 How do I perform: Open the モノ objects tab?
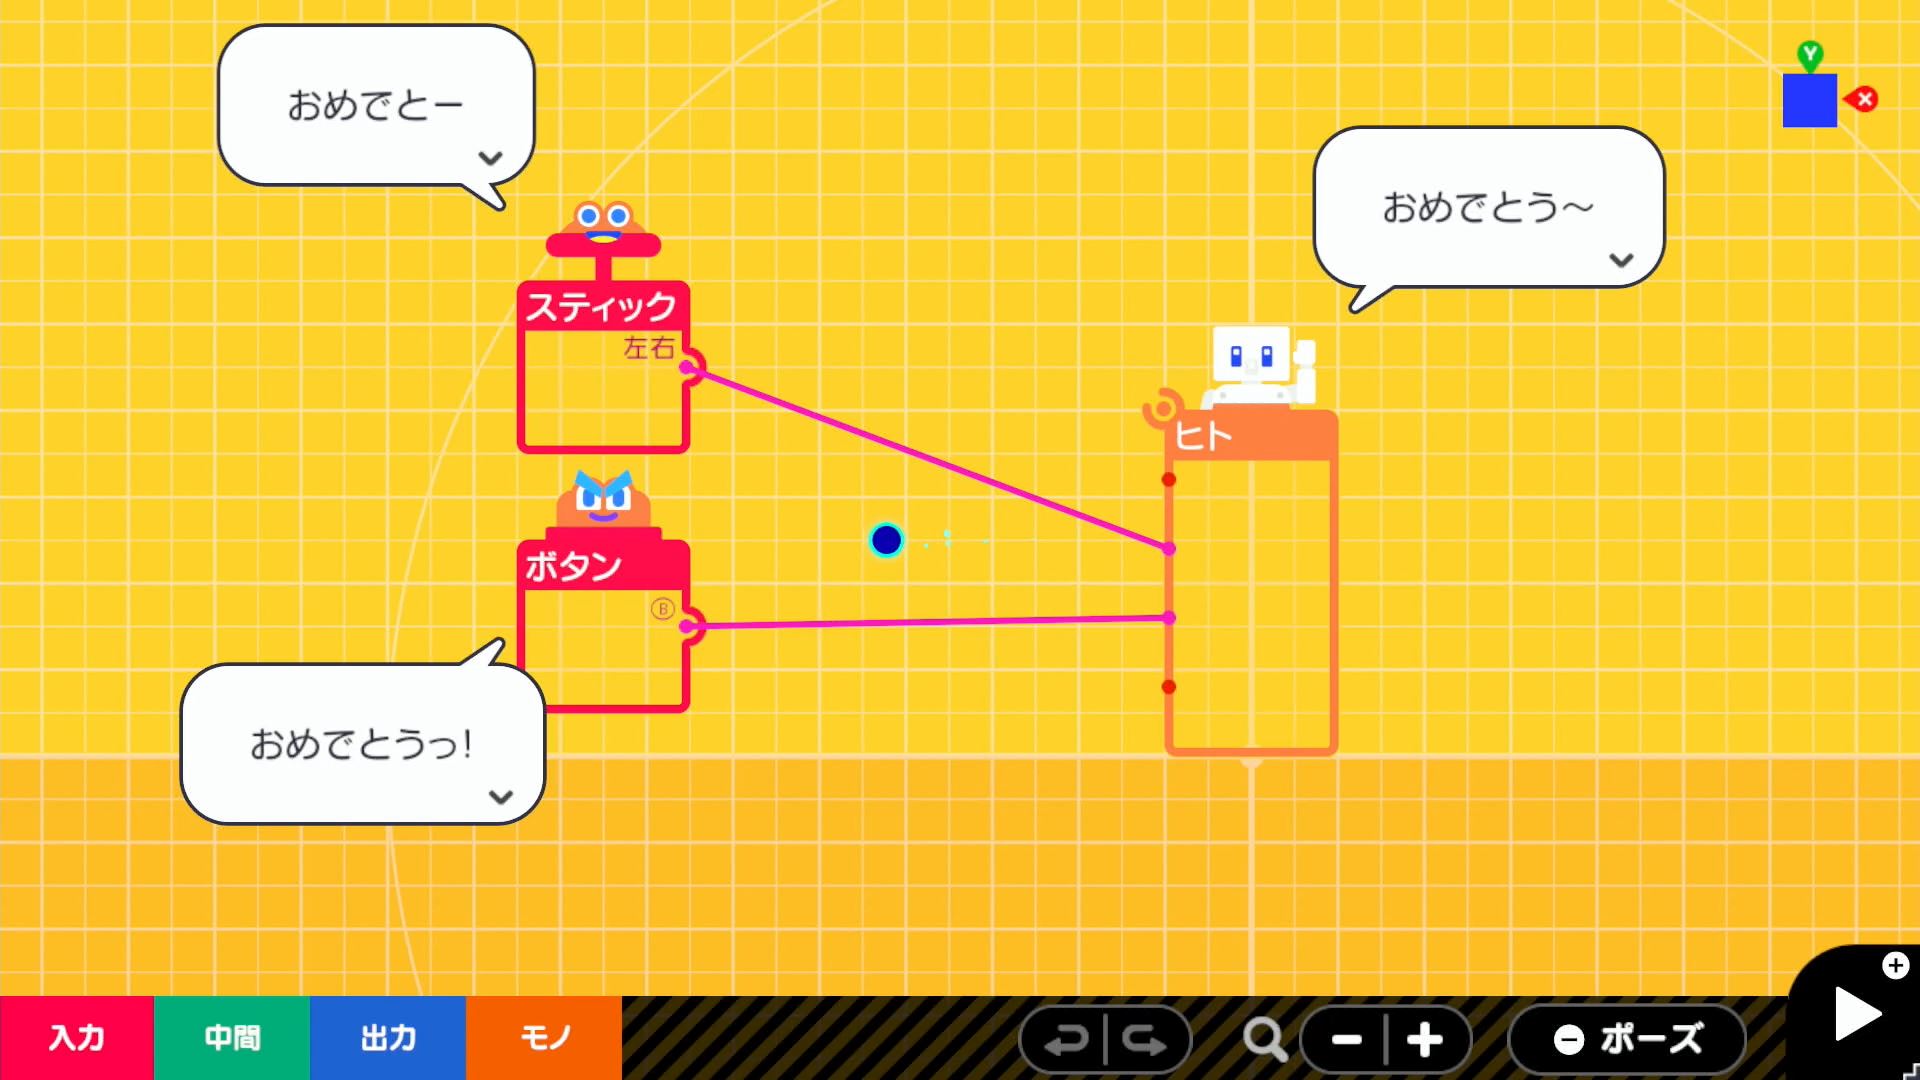tap(544, 1038)
